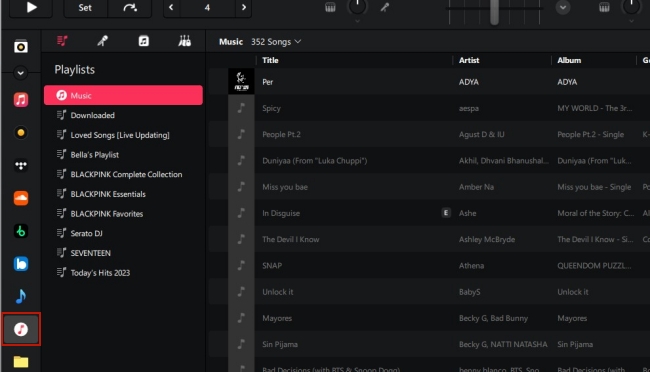
Task: Open the recording icon atop the sidebar
Action: coord(21,46)
